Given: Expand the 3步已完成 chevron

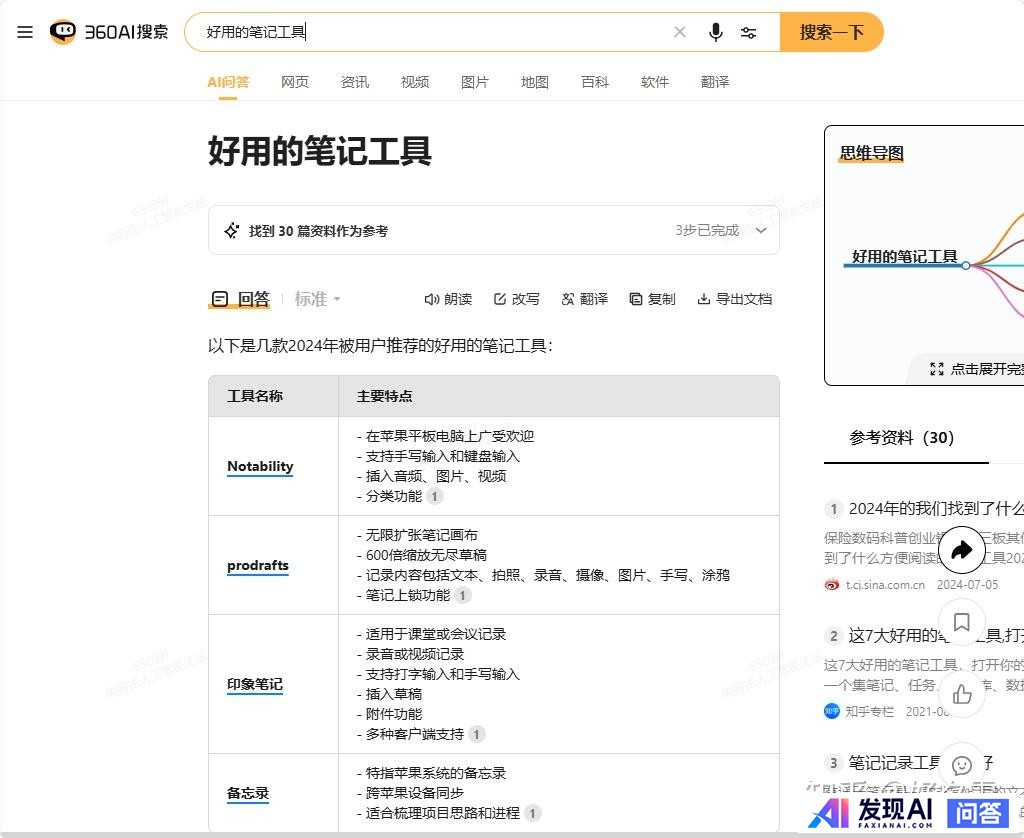Looking at the screenshot, I should [761, 231].
